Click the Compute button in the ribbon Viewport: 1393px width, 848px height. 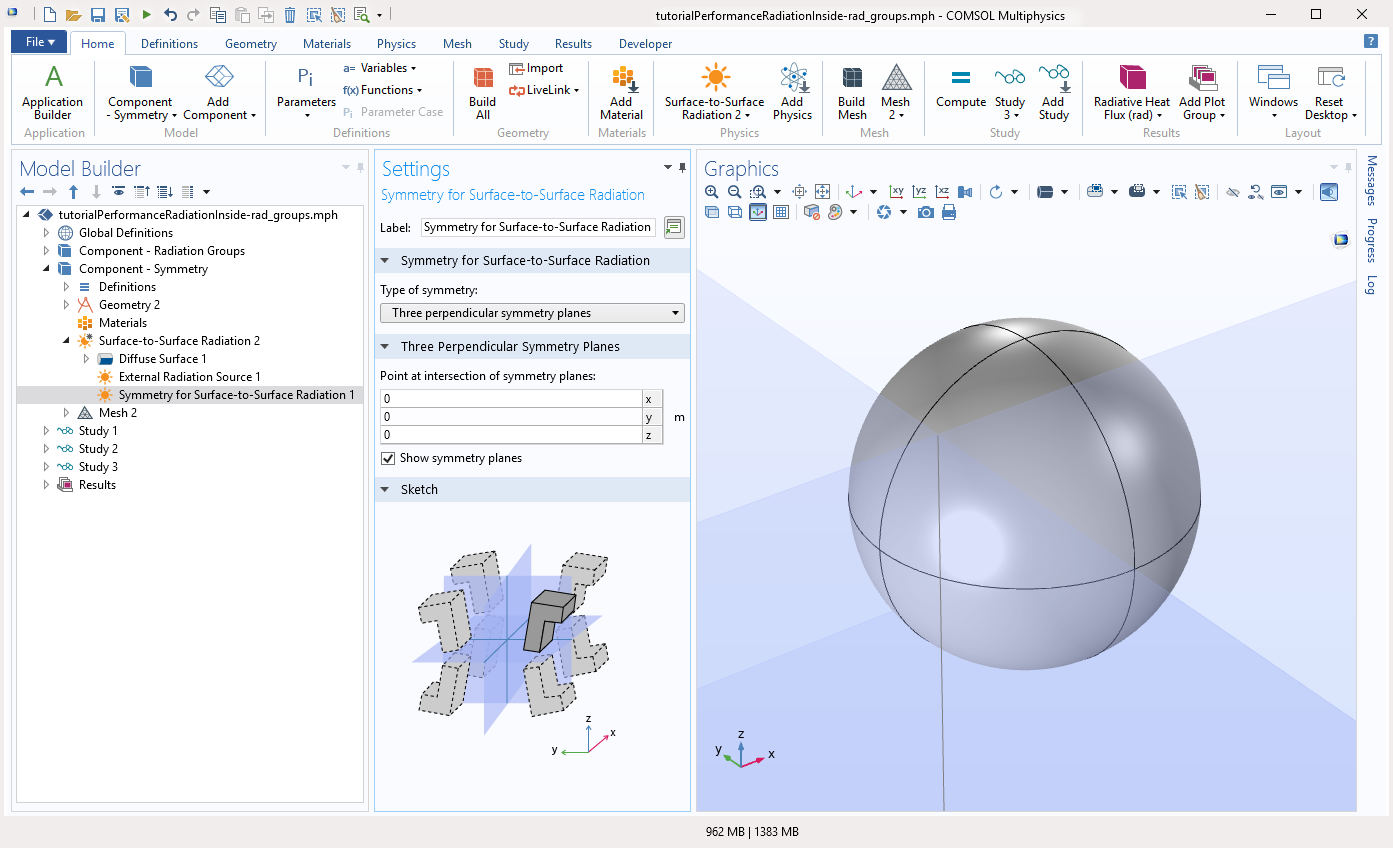[960, 88]
